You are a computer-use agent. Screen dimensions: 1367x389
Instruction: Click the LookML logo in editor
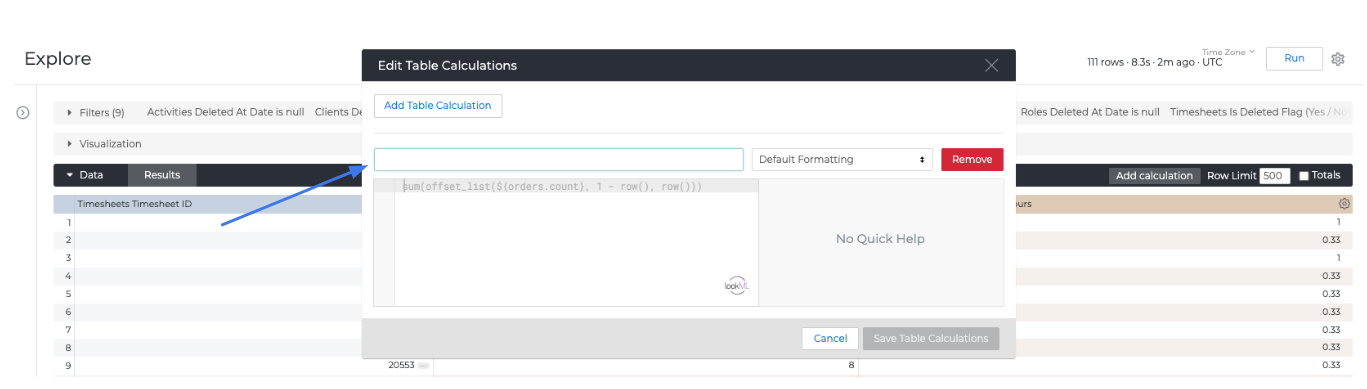pos(737,285)
